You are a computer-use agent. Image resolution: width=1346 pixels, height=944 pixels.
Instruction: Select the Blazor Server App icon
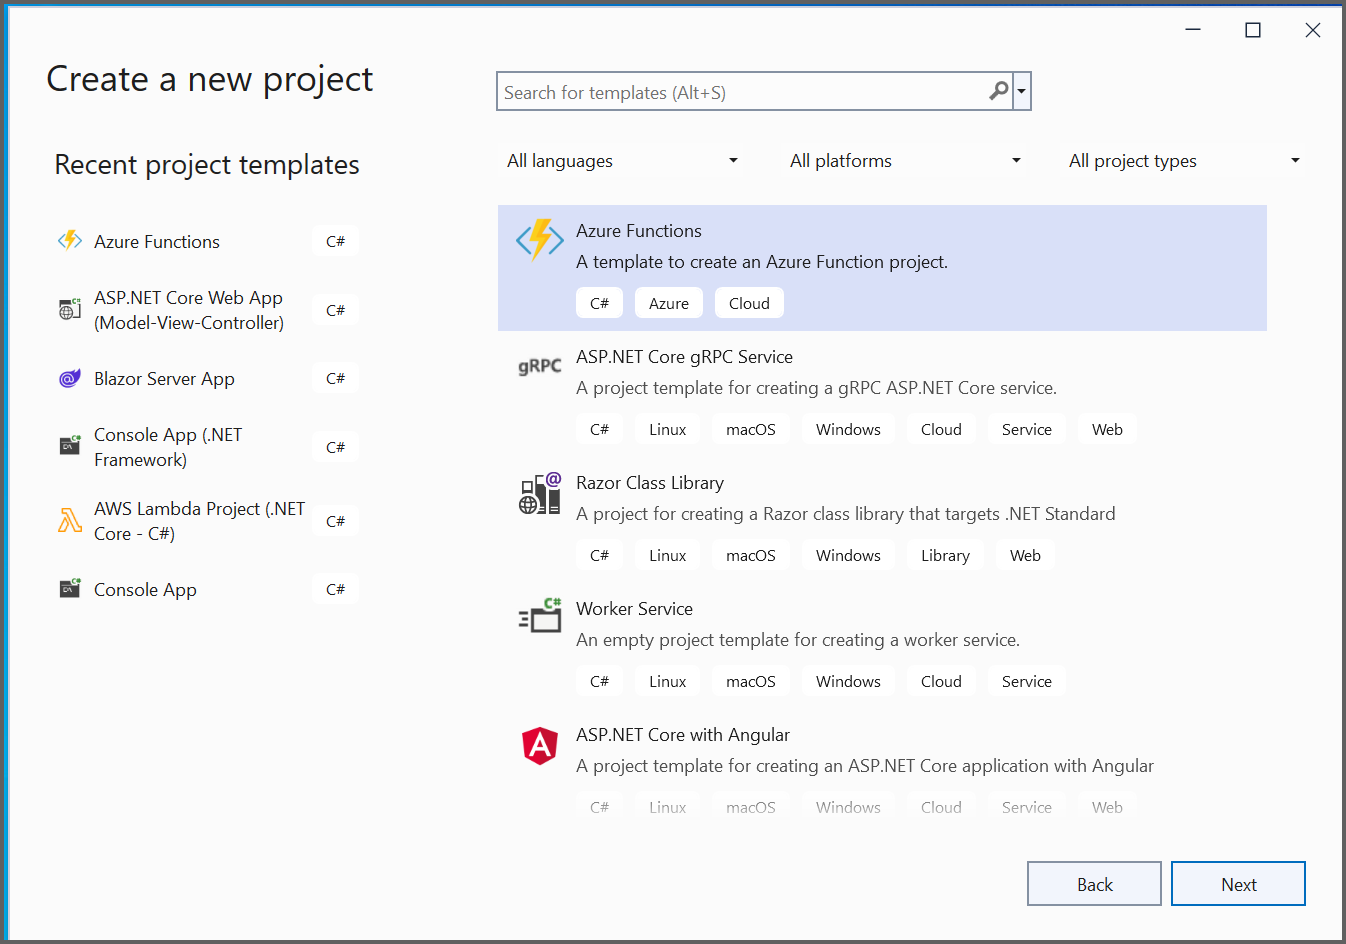point(69,379)
